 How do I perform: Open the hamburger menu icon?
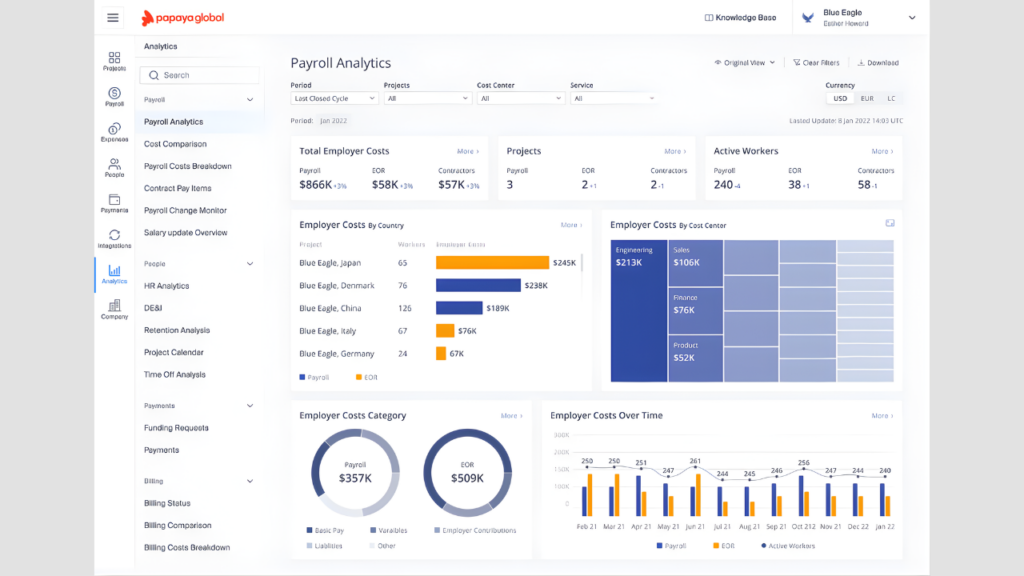(113, 18)
